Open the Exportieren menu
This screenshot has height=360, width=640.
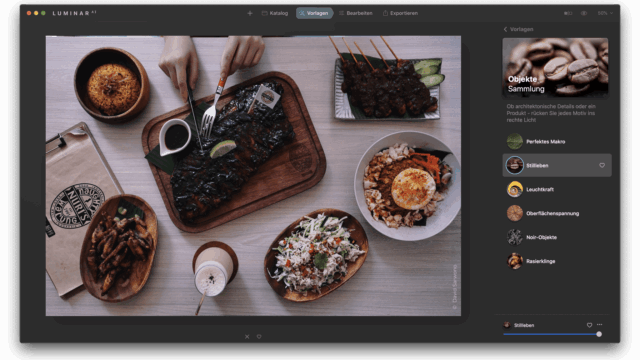pyautogui.click(x=400, y=13)
